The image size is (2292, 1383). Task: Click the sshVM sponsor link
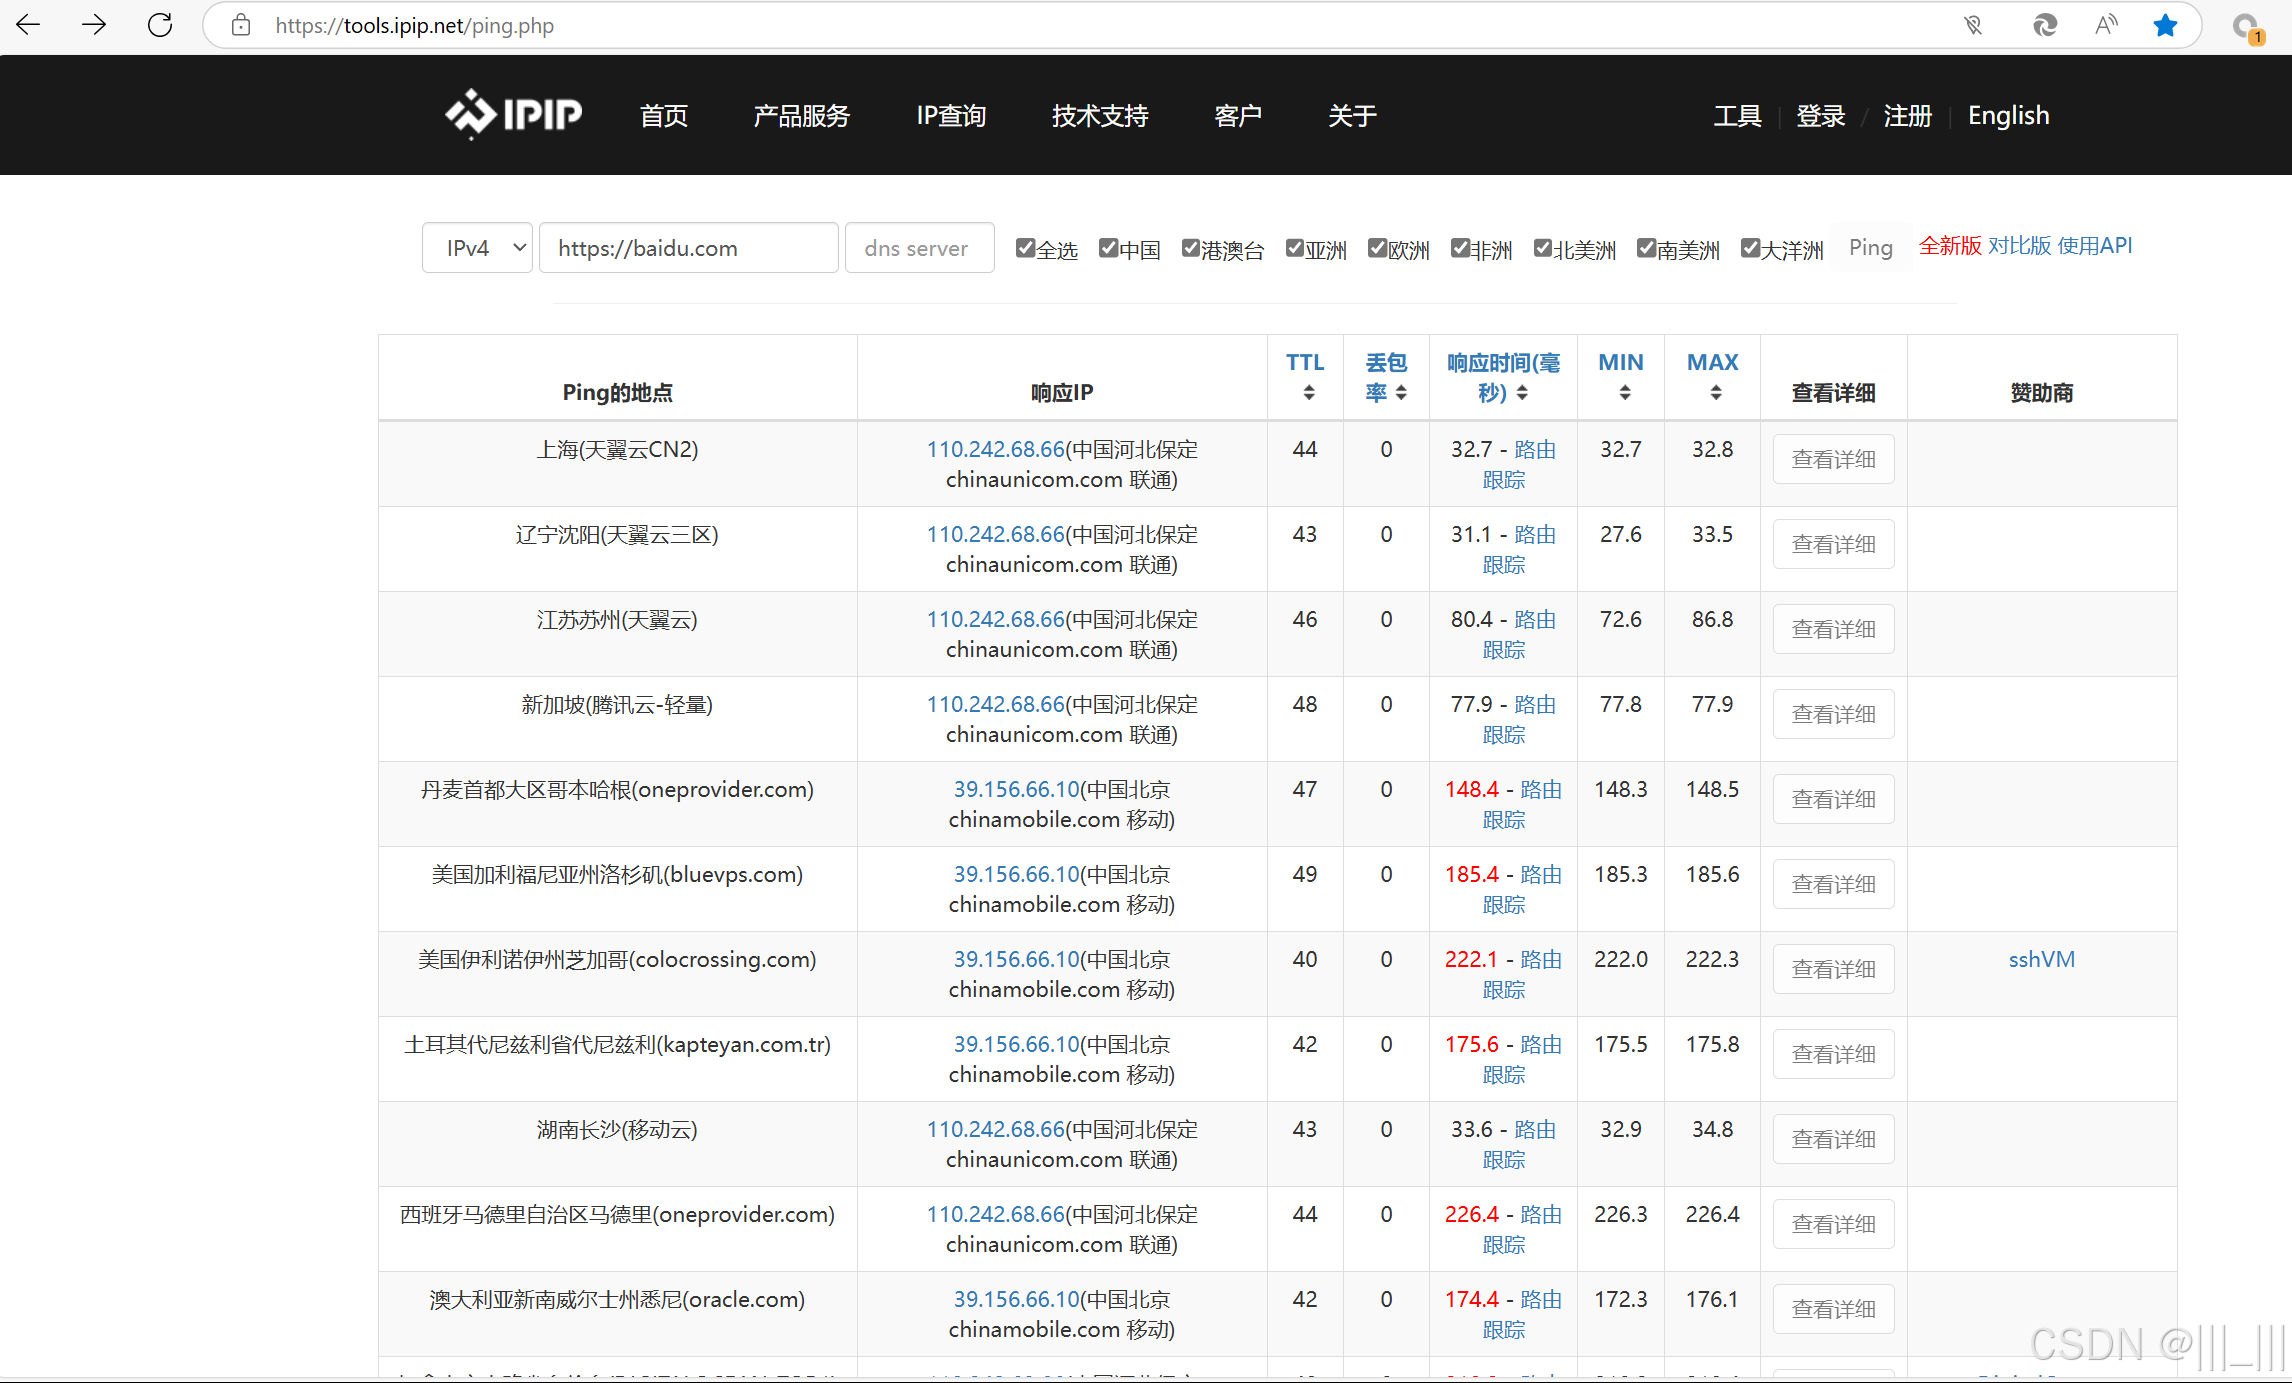point(2041,959)
